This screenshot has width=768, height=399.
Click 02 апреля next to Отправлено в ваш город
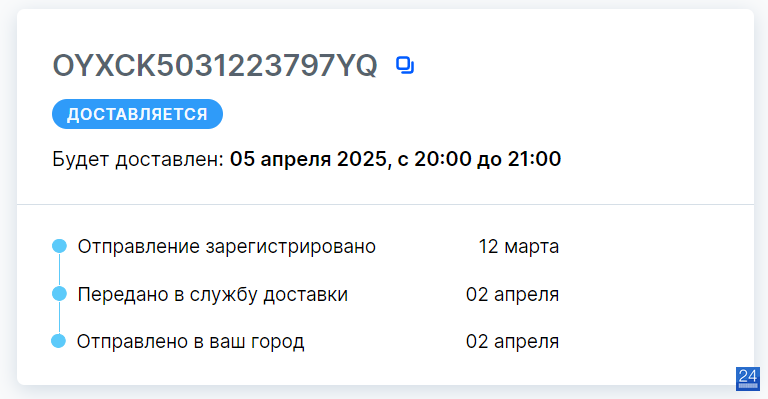pos(513,341)
